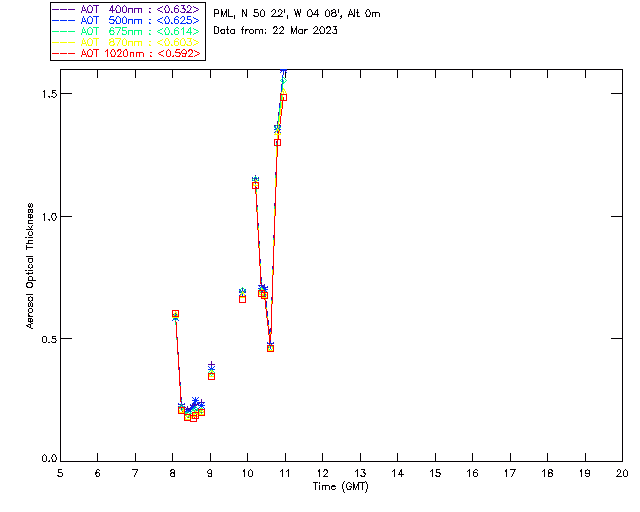The width and height of the screenshot is (640, 512).
Task: Click the x-axis label 5
Action: pyautogui.click(x=60, y=473)
